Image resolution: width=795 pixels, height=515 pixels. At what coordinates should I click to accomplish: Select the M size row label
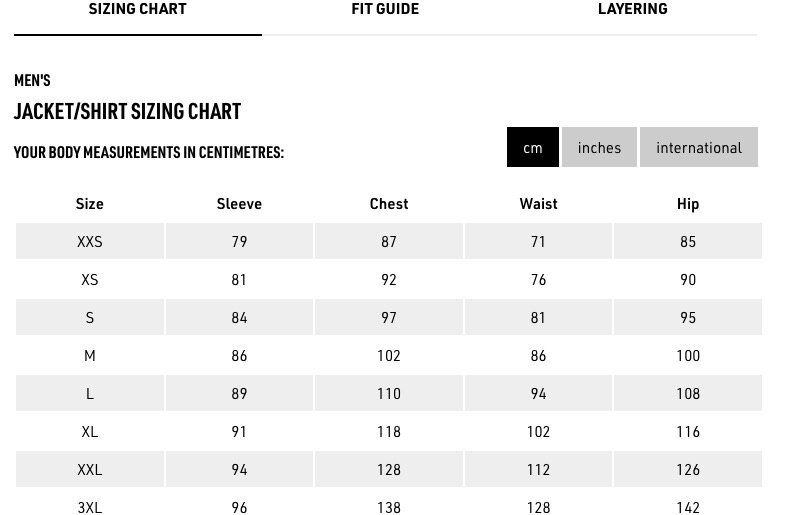tap(90, 355)
